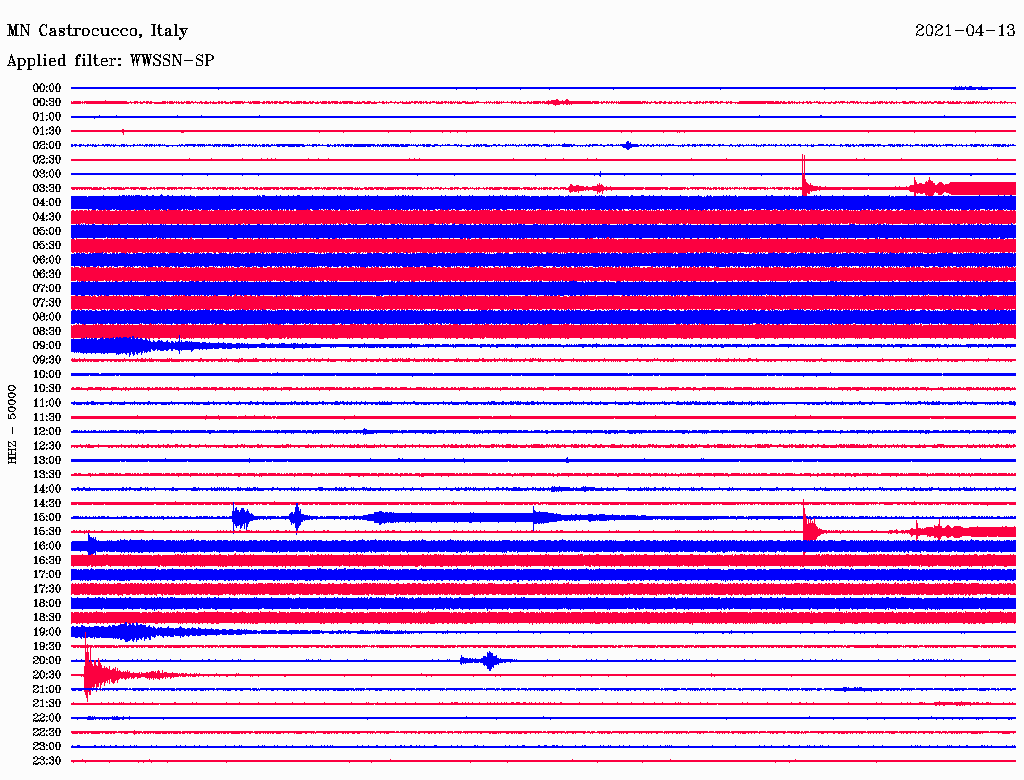Screen dimensions: 1024x780
Task: Click the 15:30 time label
Action: click(46, 532)
